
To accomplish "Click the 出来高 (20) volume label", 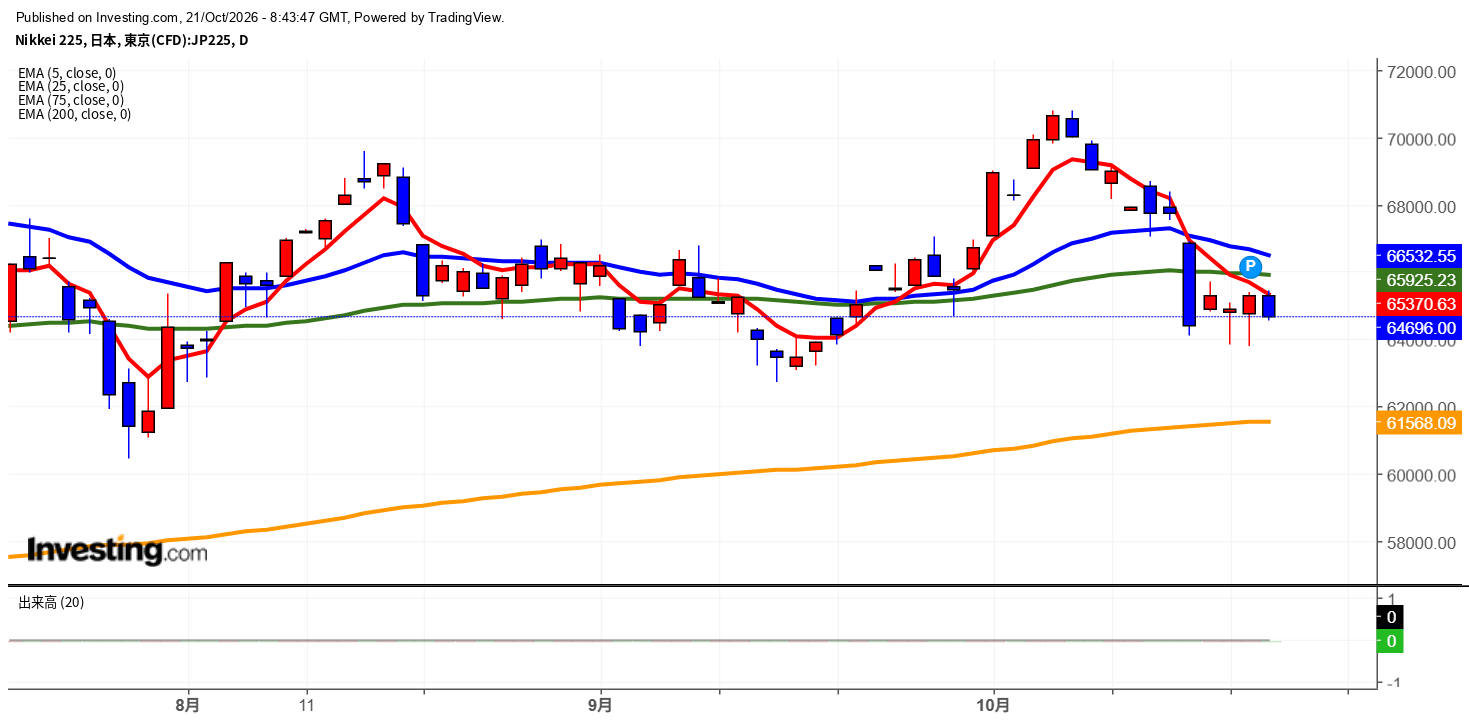I will 51,602.
